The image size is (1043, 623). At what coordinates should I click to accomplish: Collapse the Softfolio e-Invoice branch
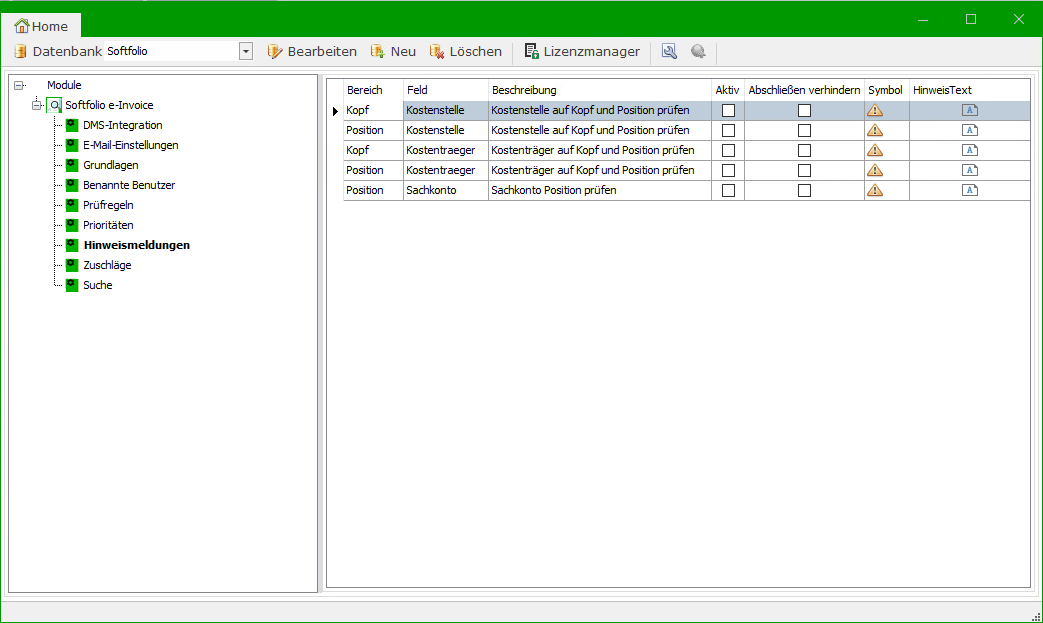tap(36, 105)
